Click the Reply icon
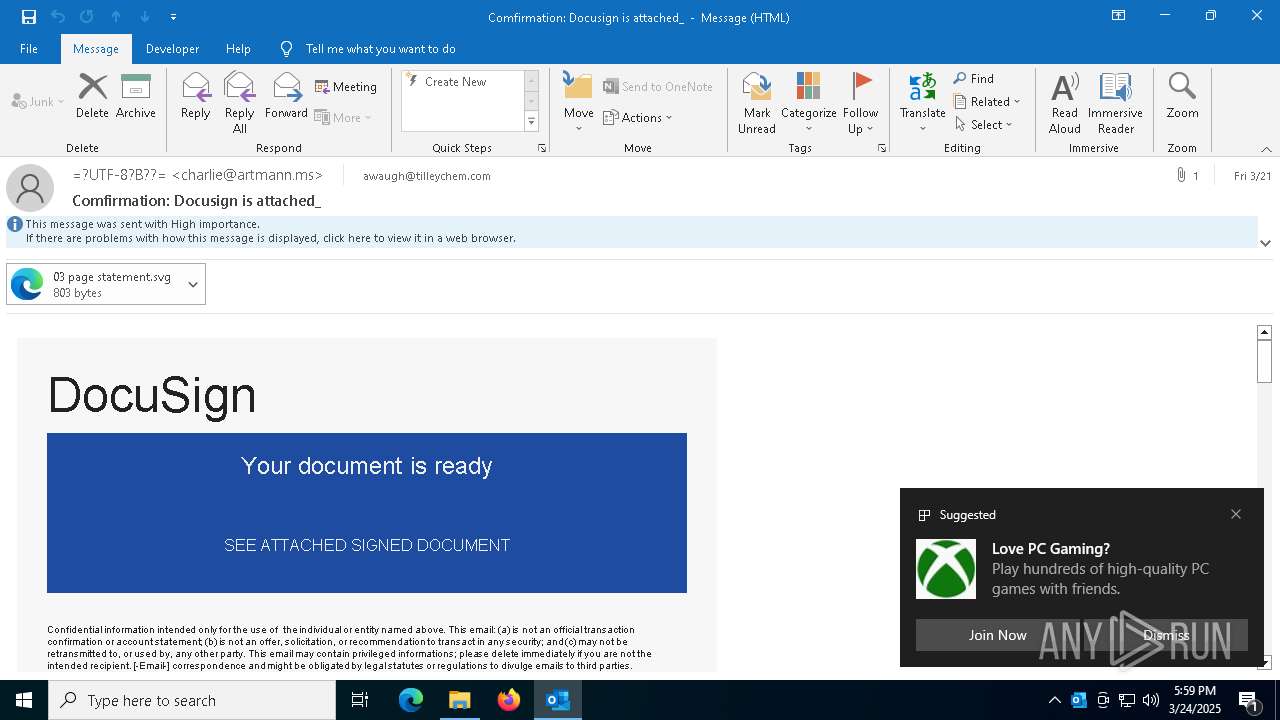The image size is (1280, 720). click(196, 97)
